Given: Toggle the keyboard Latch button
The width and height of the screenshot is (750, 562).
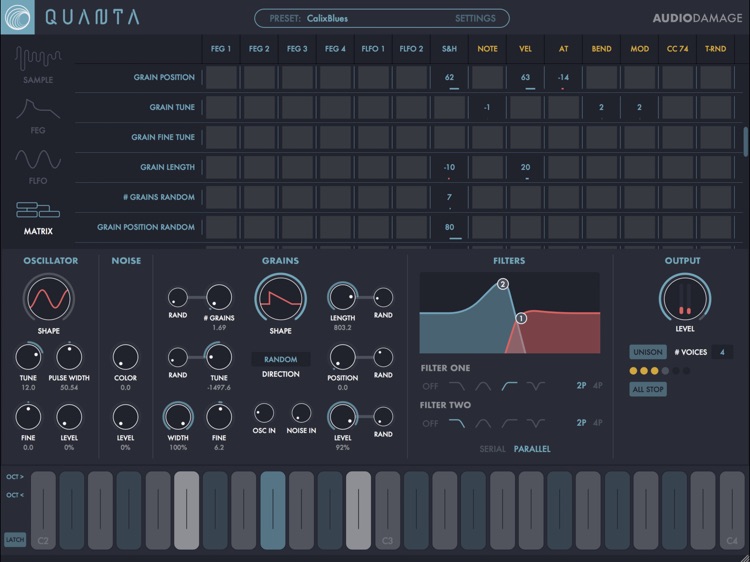Looking at the screenshot, I should [14, 539].
